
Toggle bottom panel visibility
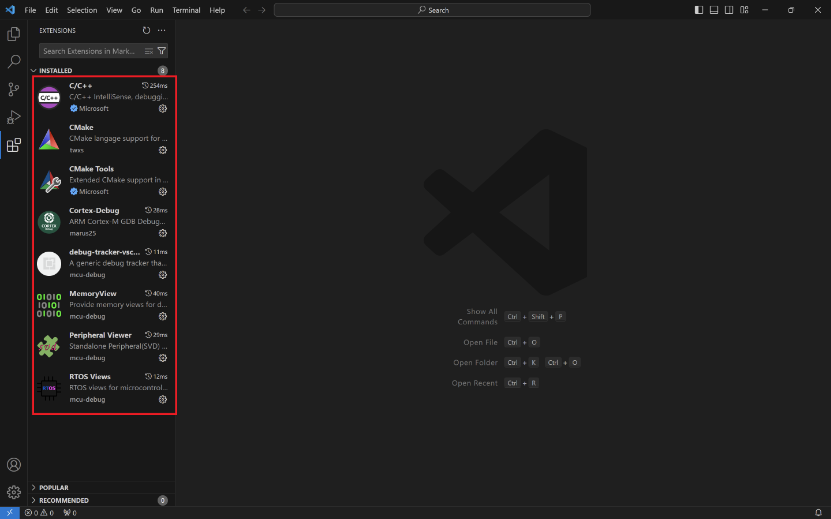714,10
